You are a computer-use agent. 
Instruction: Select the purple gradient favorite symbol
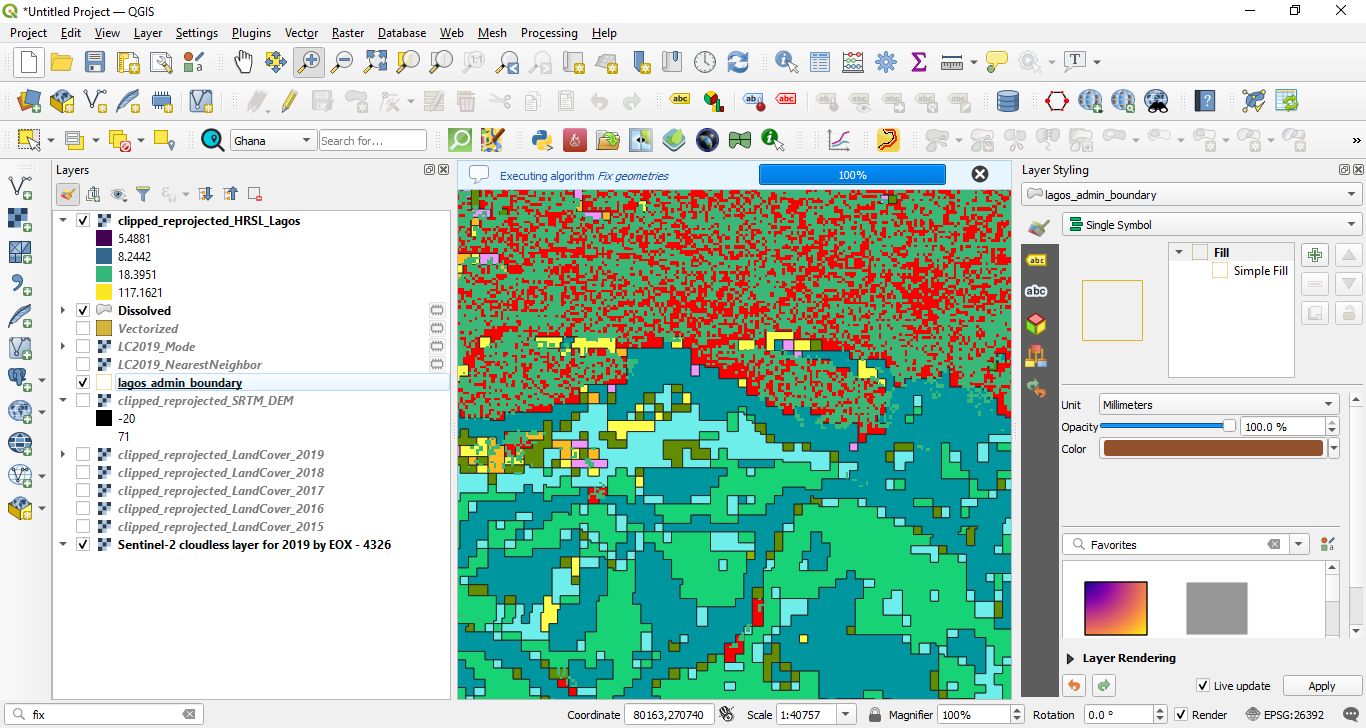[1115, 608]
